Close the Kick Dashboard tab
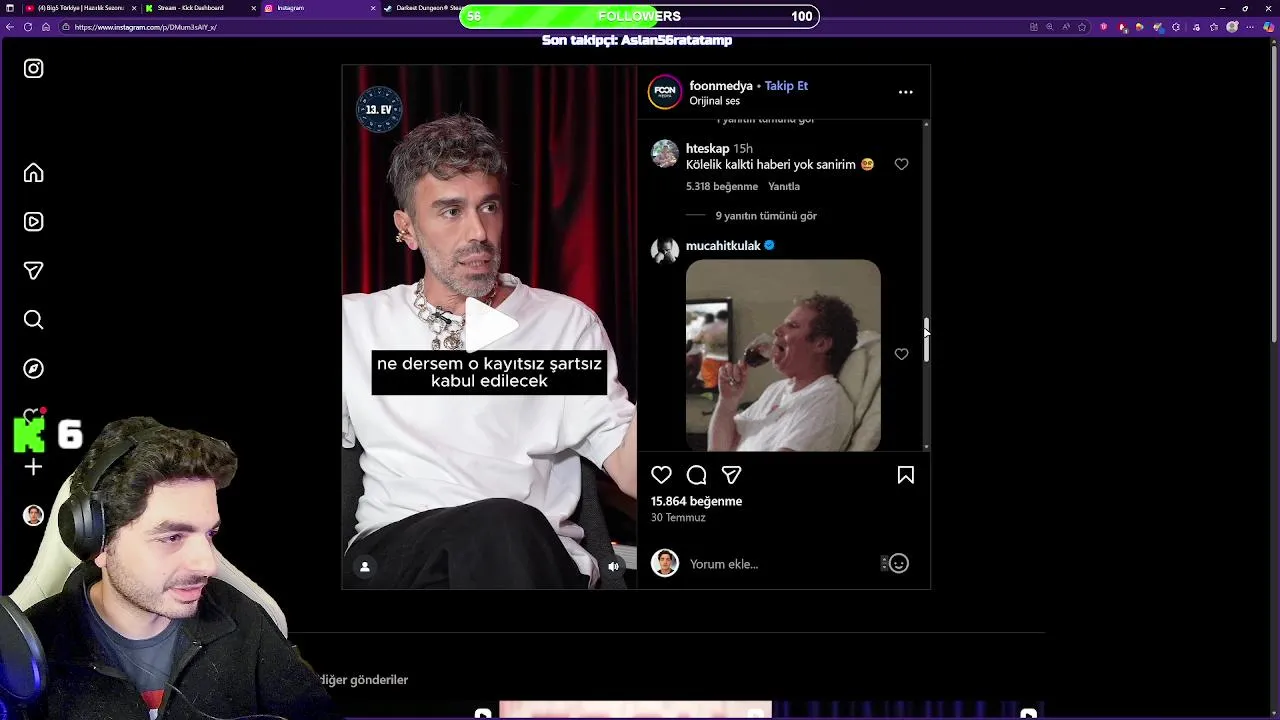 coord(254,8)
